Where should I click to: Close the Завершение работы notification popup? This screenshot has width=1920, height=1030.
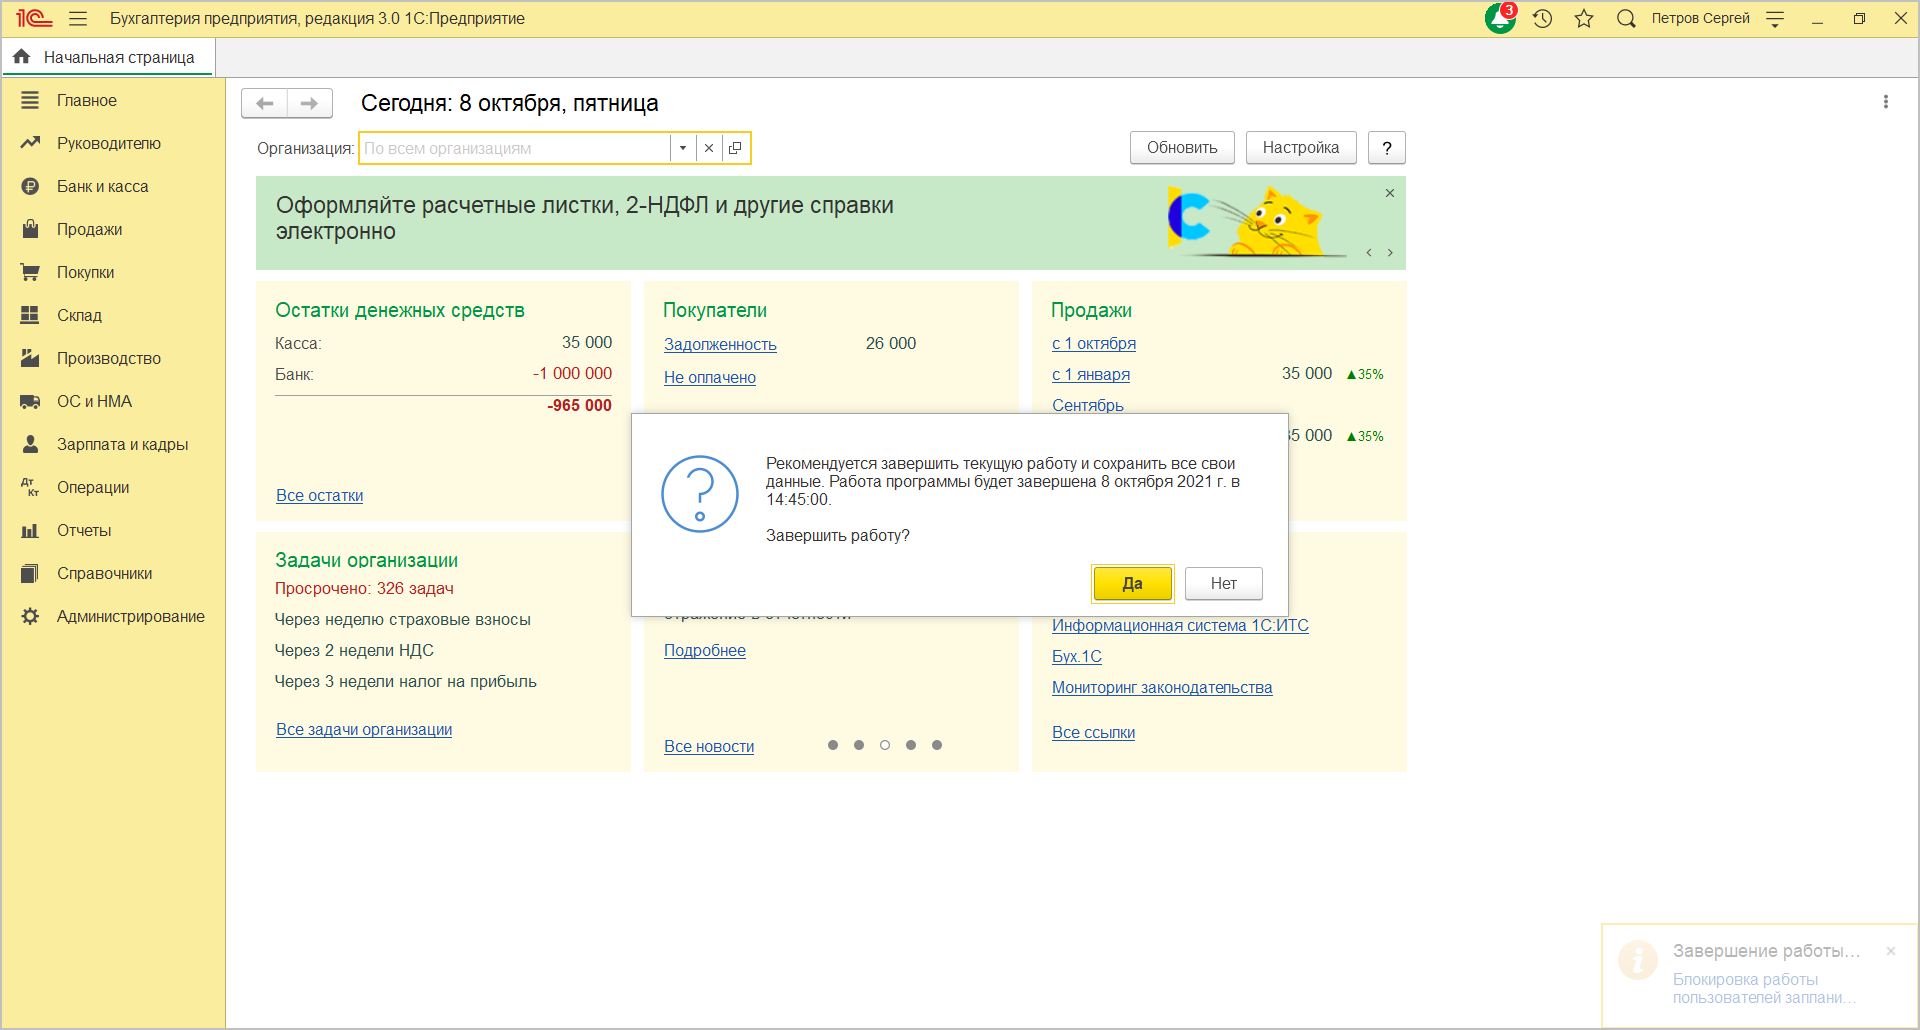pos(1891,951)
